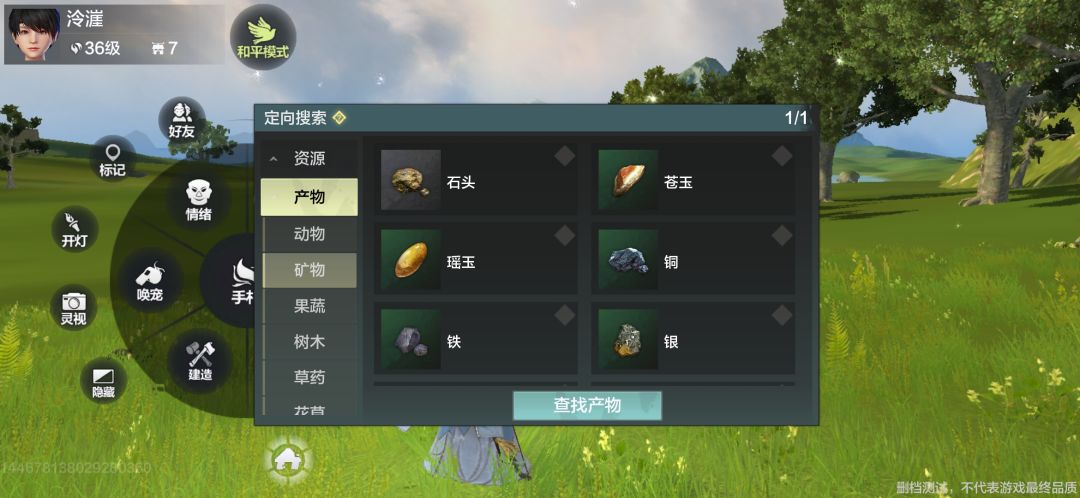Open the 灵视 camera icon

(x=74, y=307)
